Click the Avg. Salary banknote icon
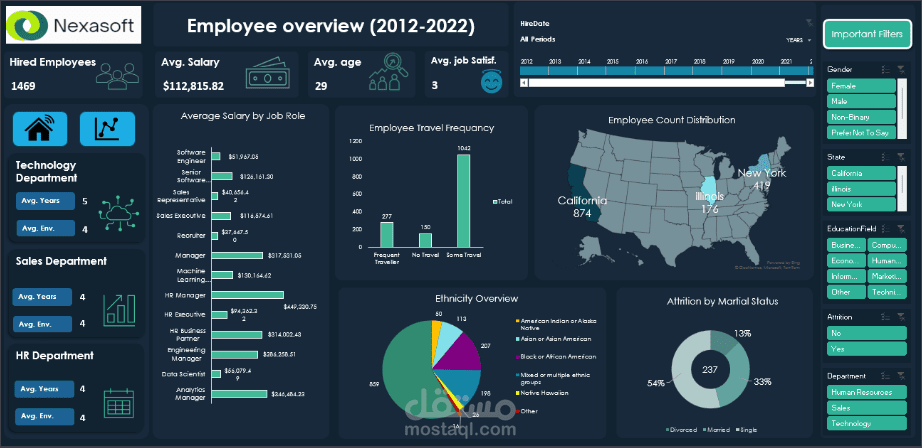 269,73
